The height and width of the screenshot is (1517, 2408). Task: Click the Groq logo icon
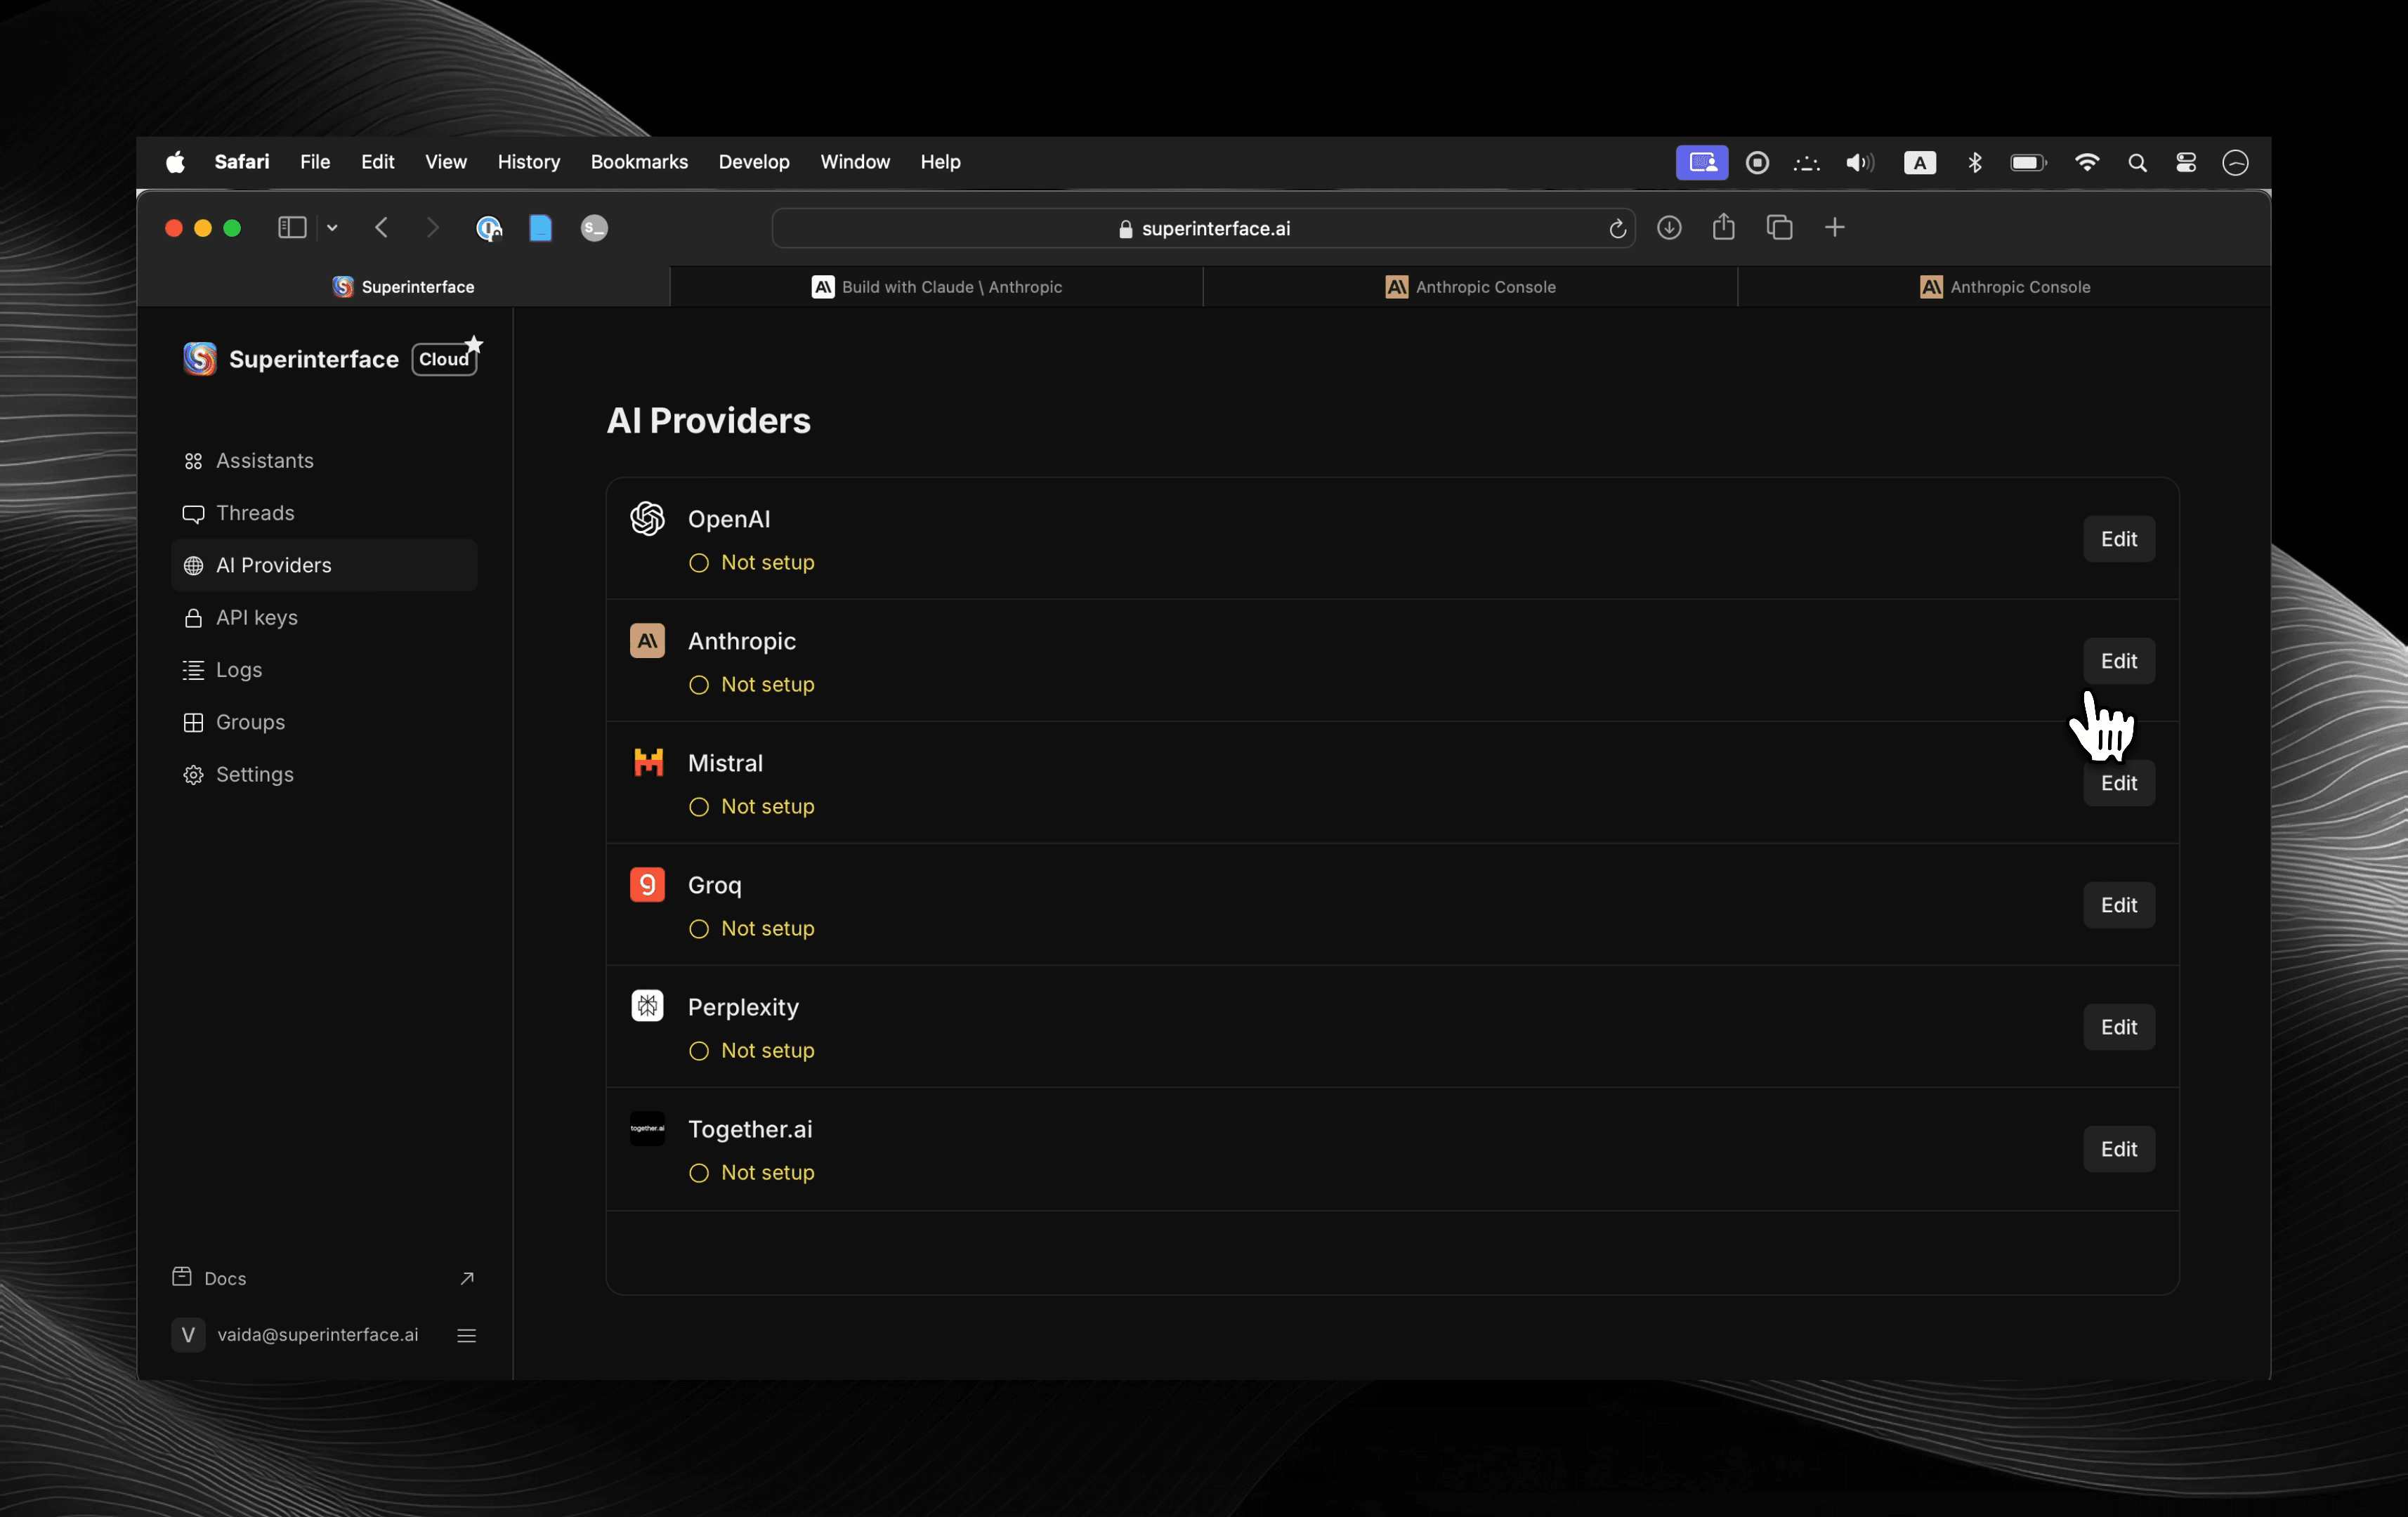coord(647,884)
